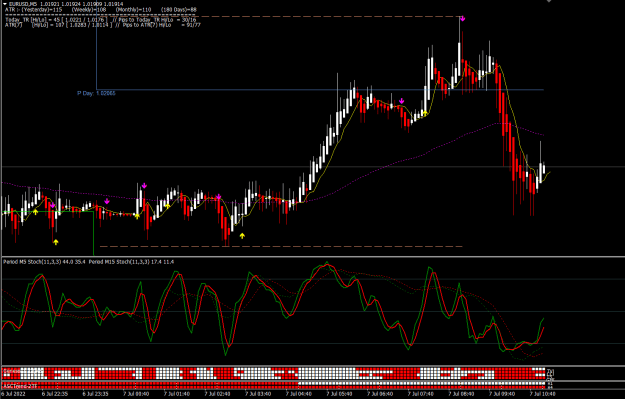This screenshot has width=625, height=399.
Task: Click the ATR Yesterday/Weekly/Monthly readout line
Action: [x=102, y=9]
